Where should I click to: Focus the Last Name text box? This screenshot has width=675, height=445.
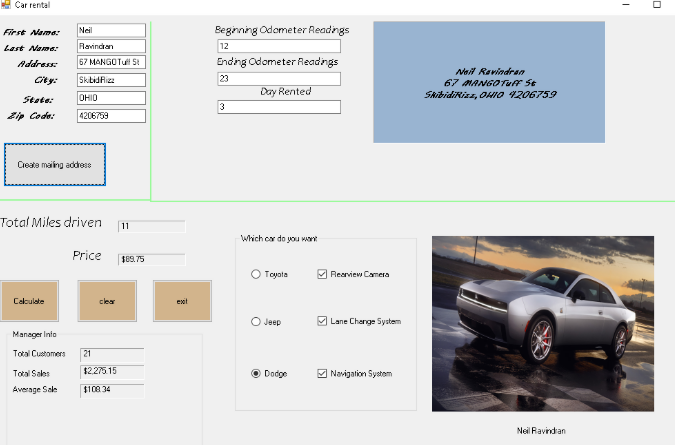pyautogui.click(x=111, y=47)
